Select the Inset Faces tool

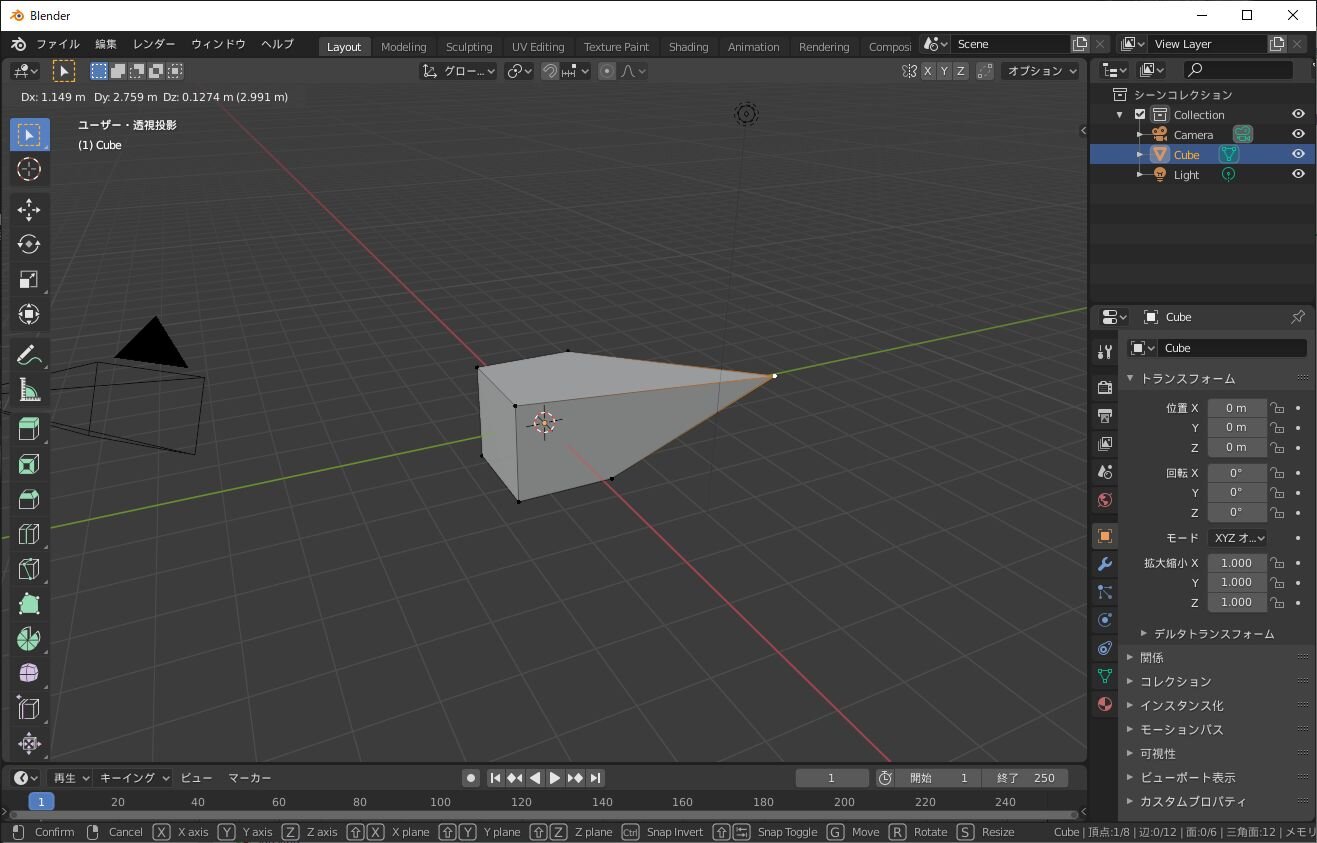click(x=29, y=464)
